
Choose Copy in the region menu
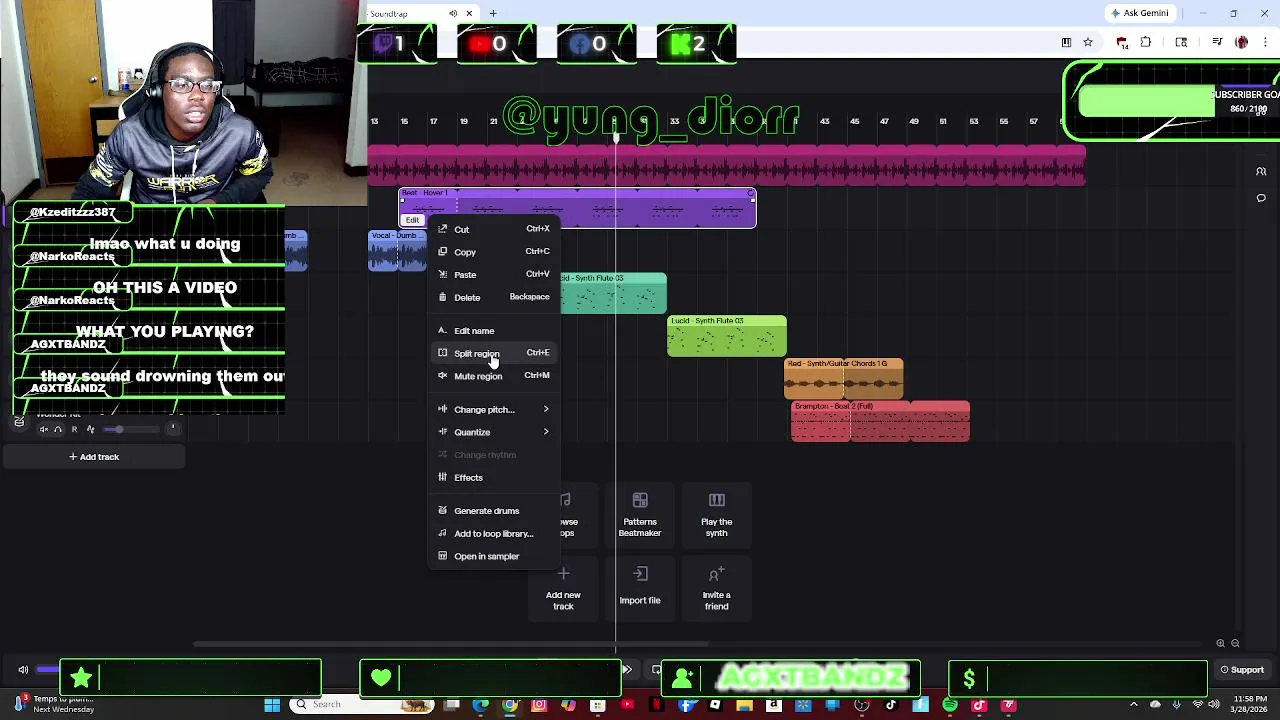pyautogui.click(x=494, y=252)
